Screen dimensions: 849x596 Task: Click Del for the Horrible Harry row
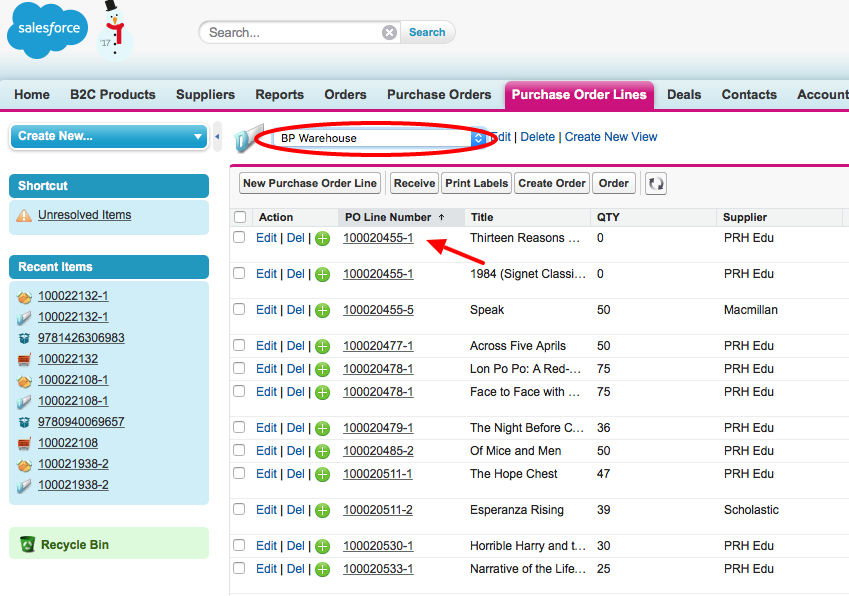click(x=296, y=546)
